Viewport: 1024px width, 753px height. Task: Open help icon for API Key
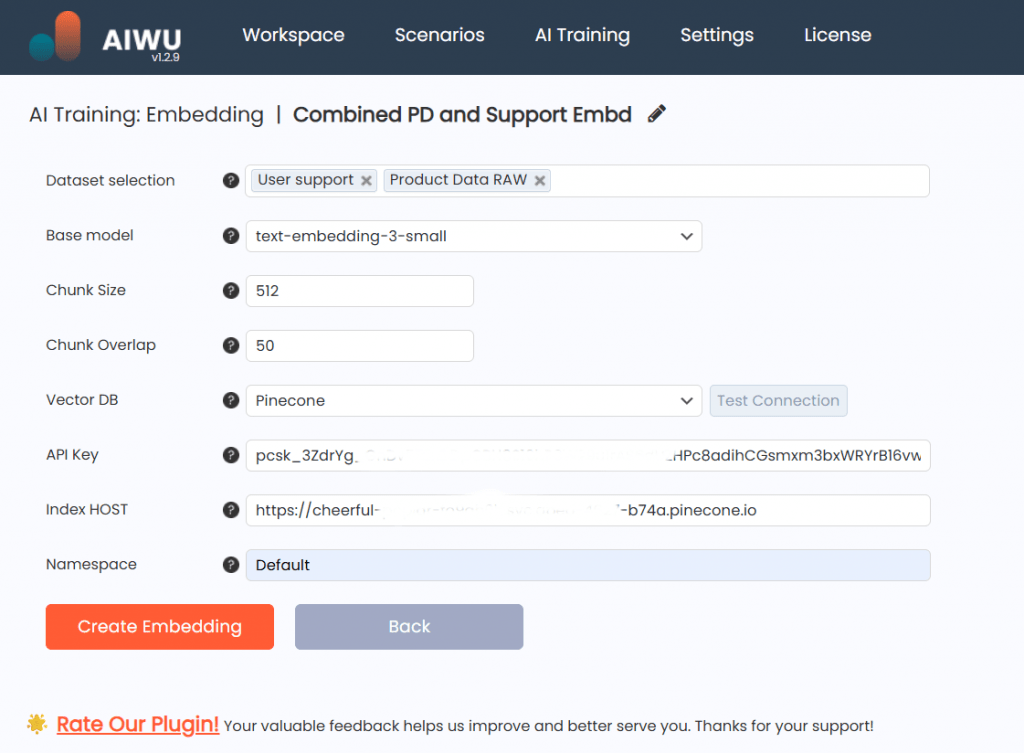[x=231, y=455]
